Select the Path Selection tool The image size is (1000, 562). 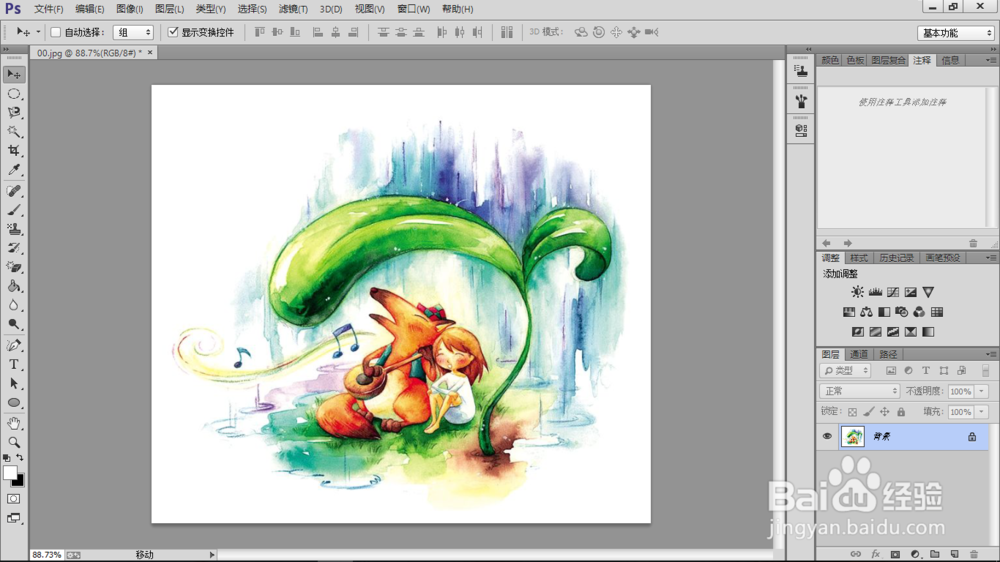click(x=13, y=383)
